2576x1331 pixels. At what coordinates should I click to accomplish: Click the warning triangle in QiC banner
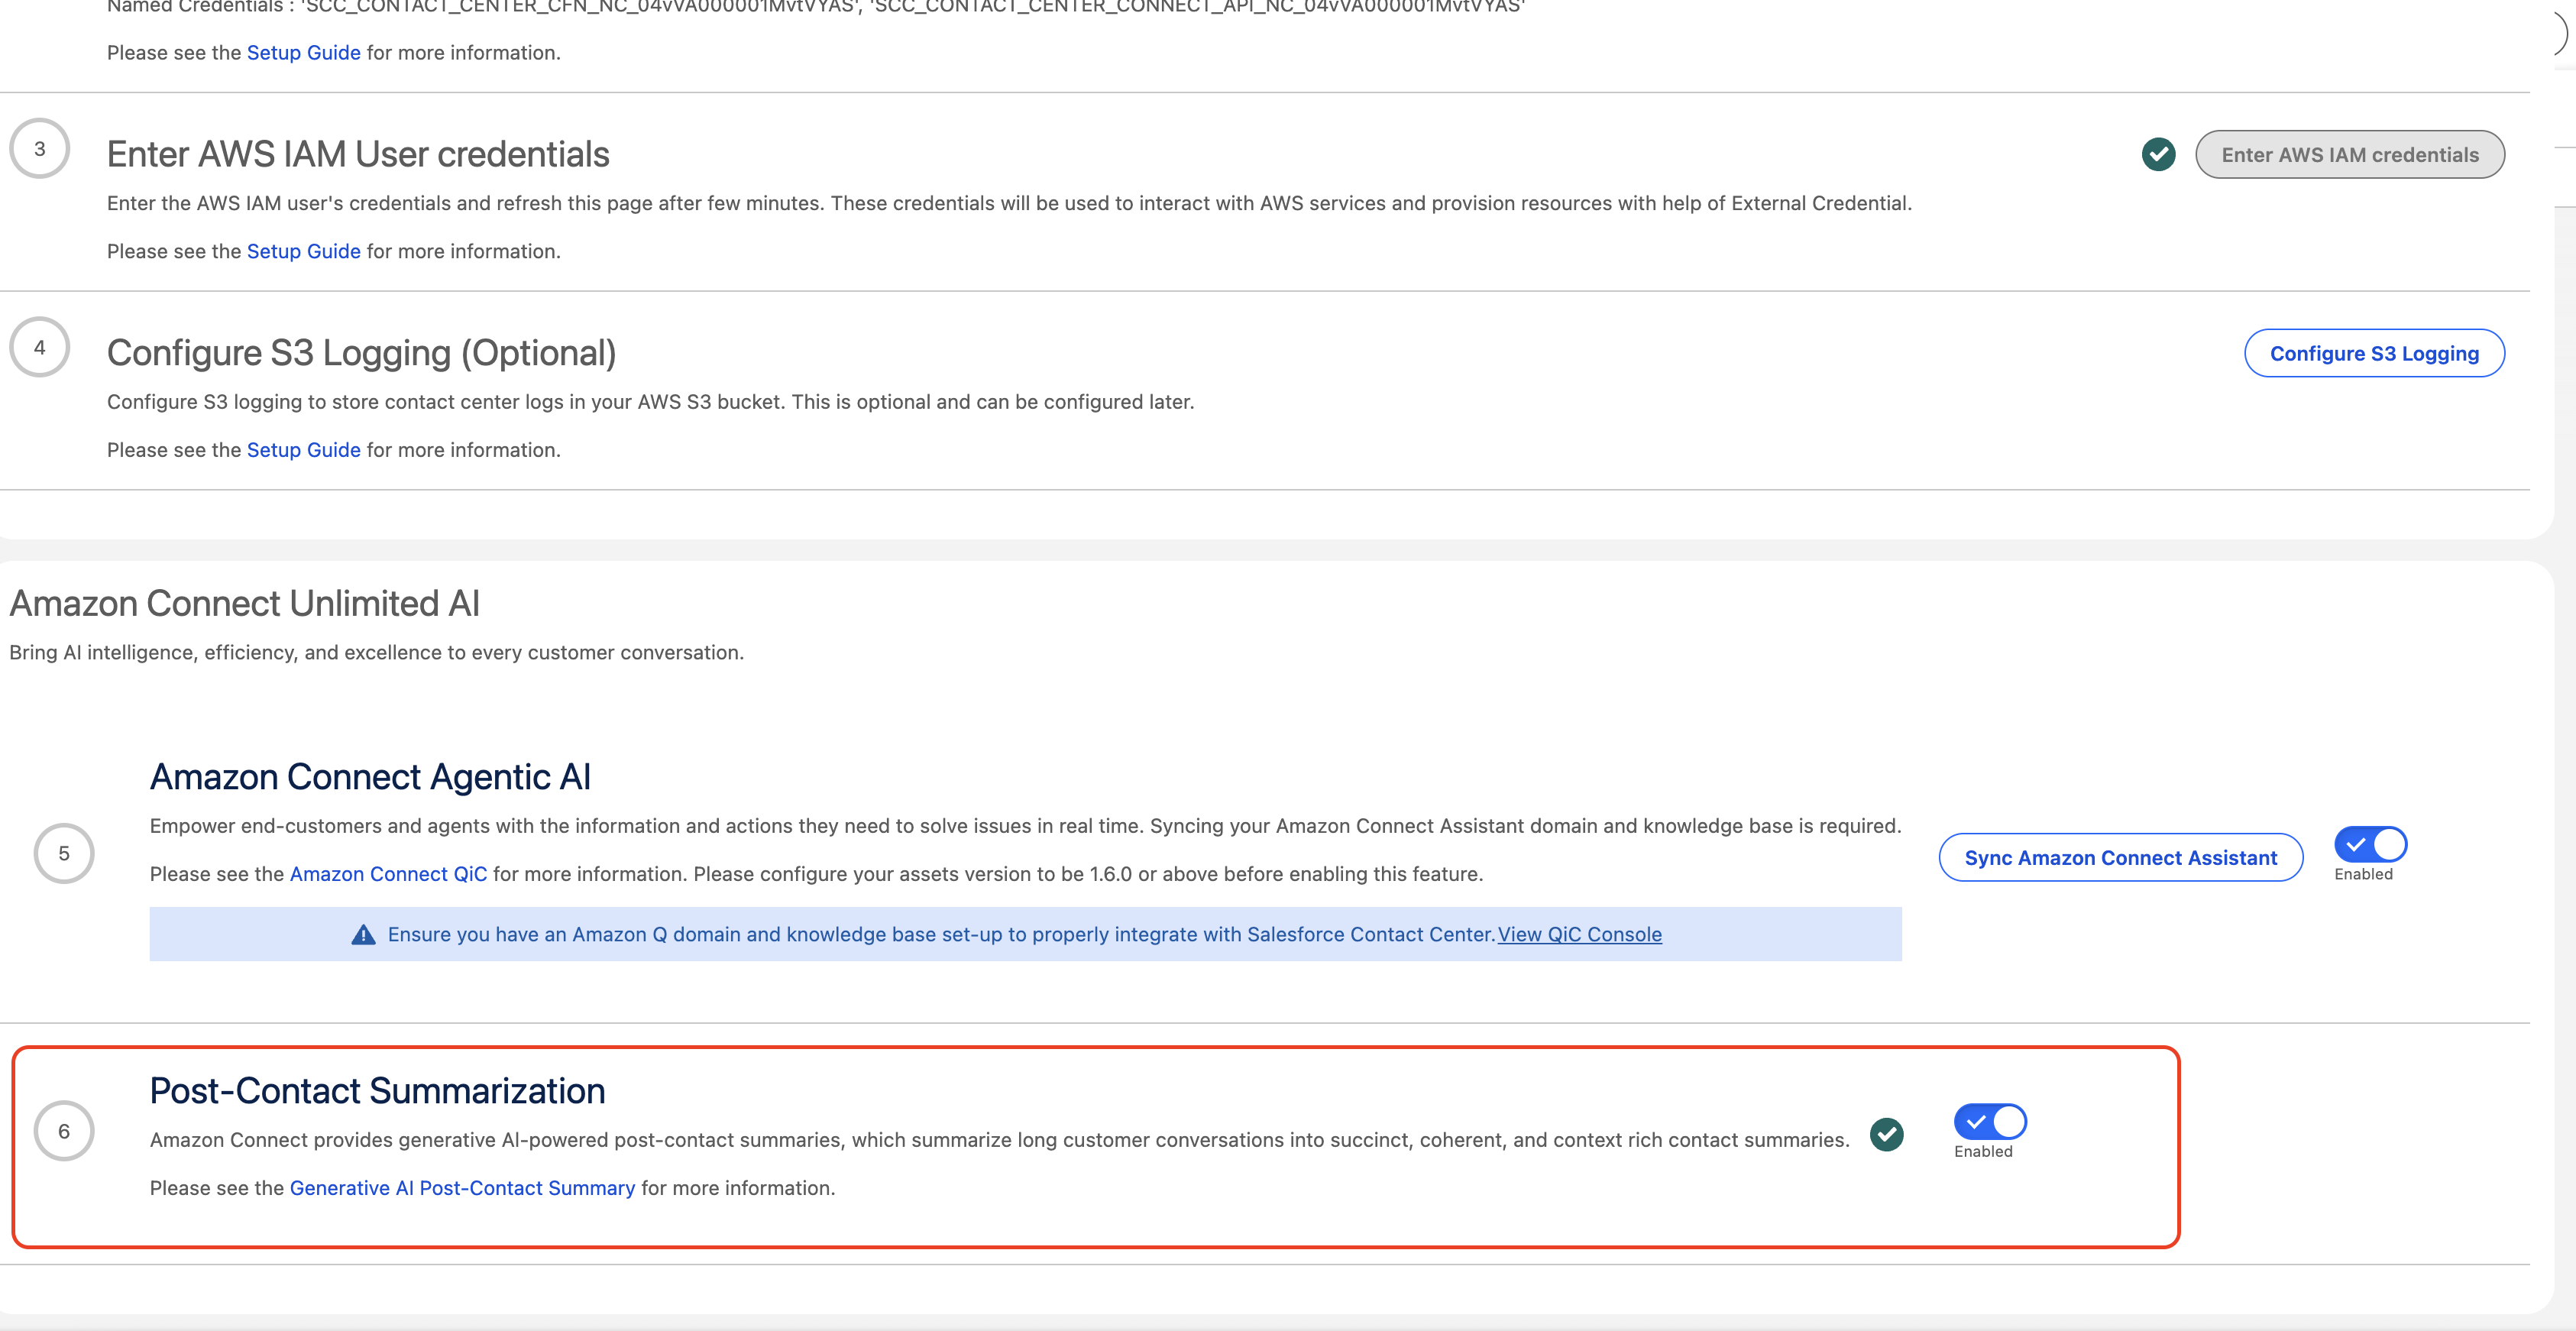tap(363, 934)
